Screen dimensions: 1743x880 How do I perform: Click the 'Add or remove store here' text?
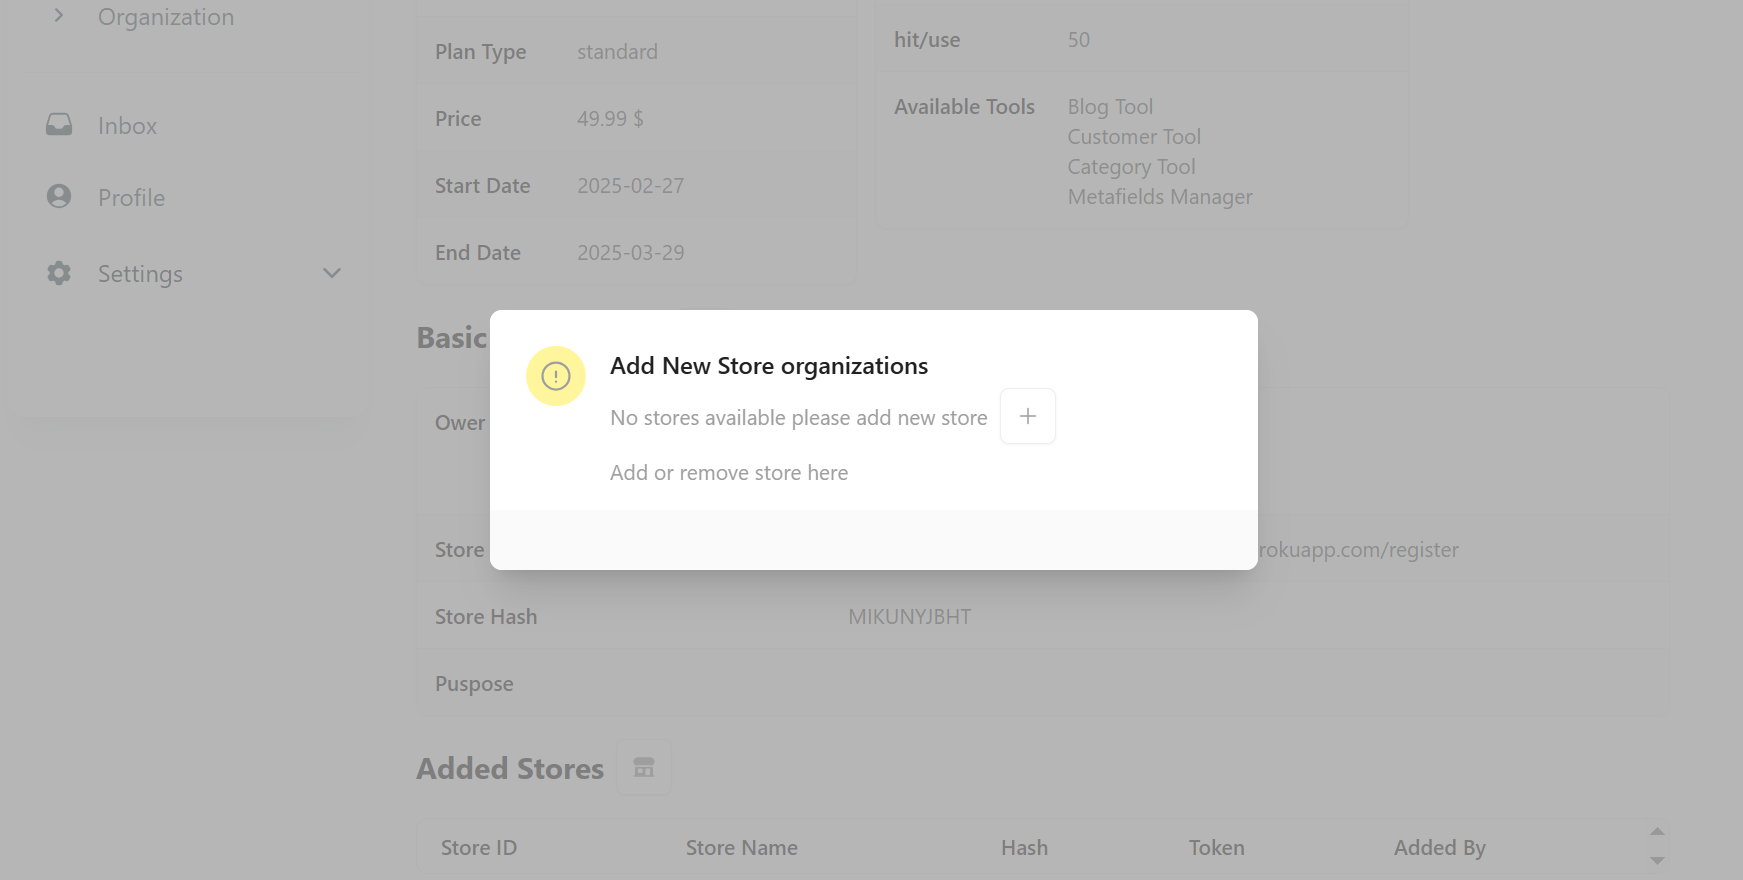(x=729, y=473)
